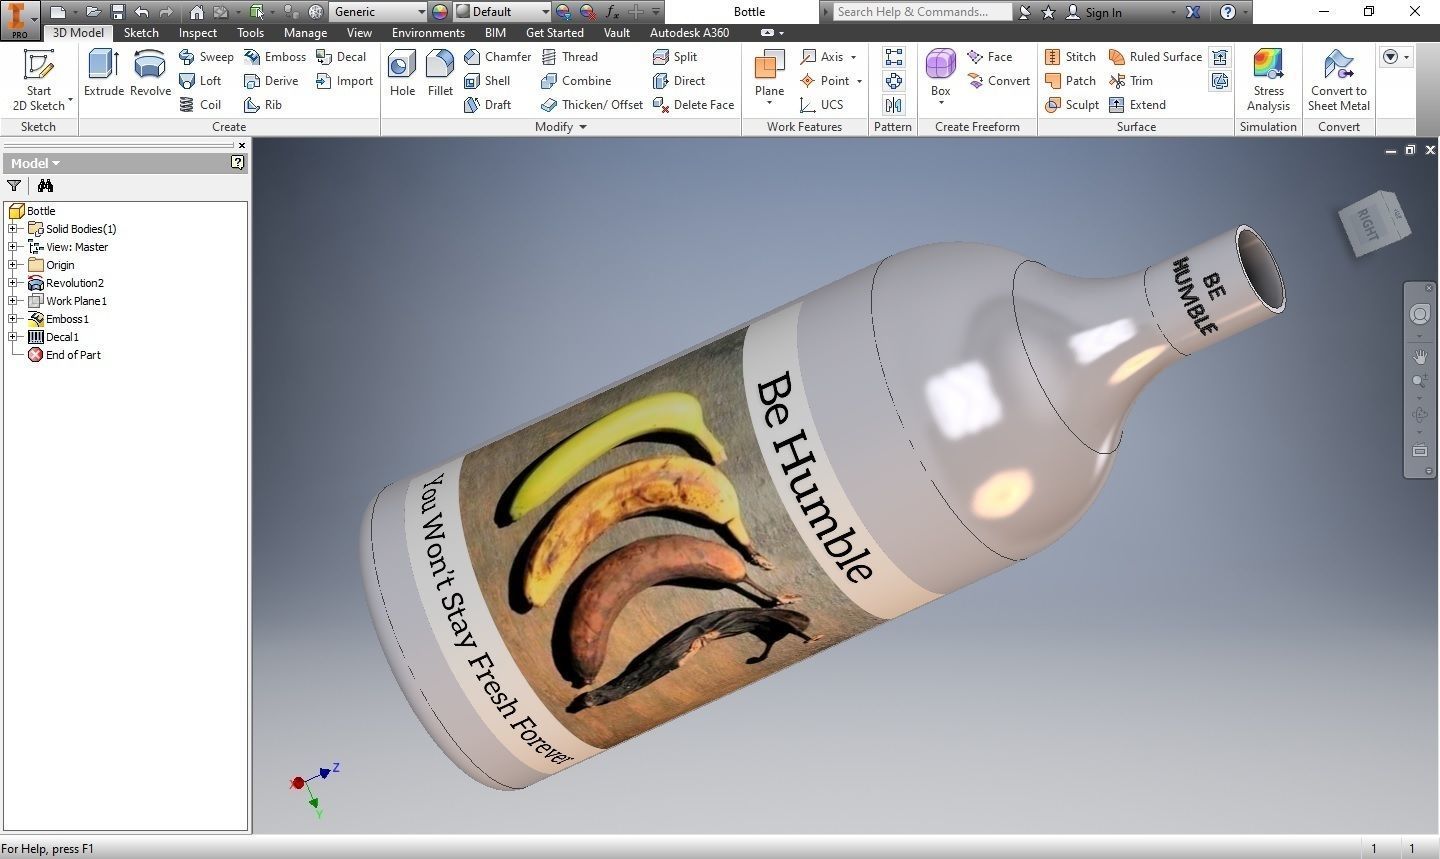
Task: Open the appearance color wheel adjuster
Action: (440, 11)
